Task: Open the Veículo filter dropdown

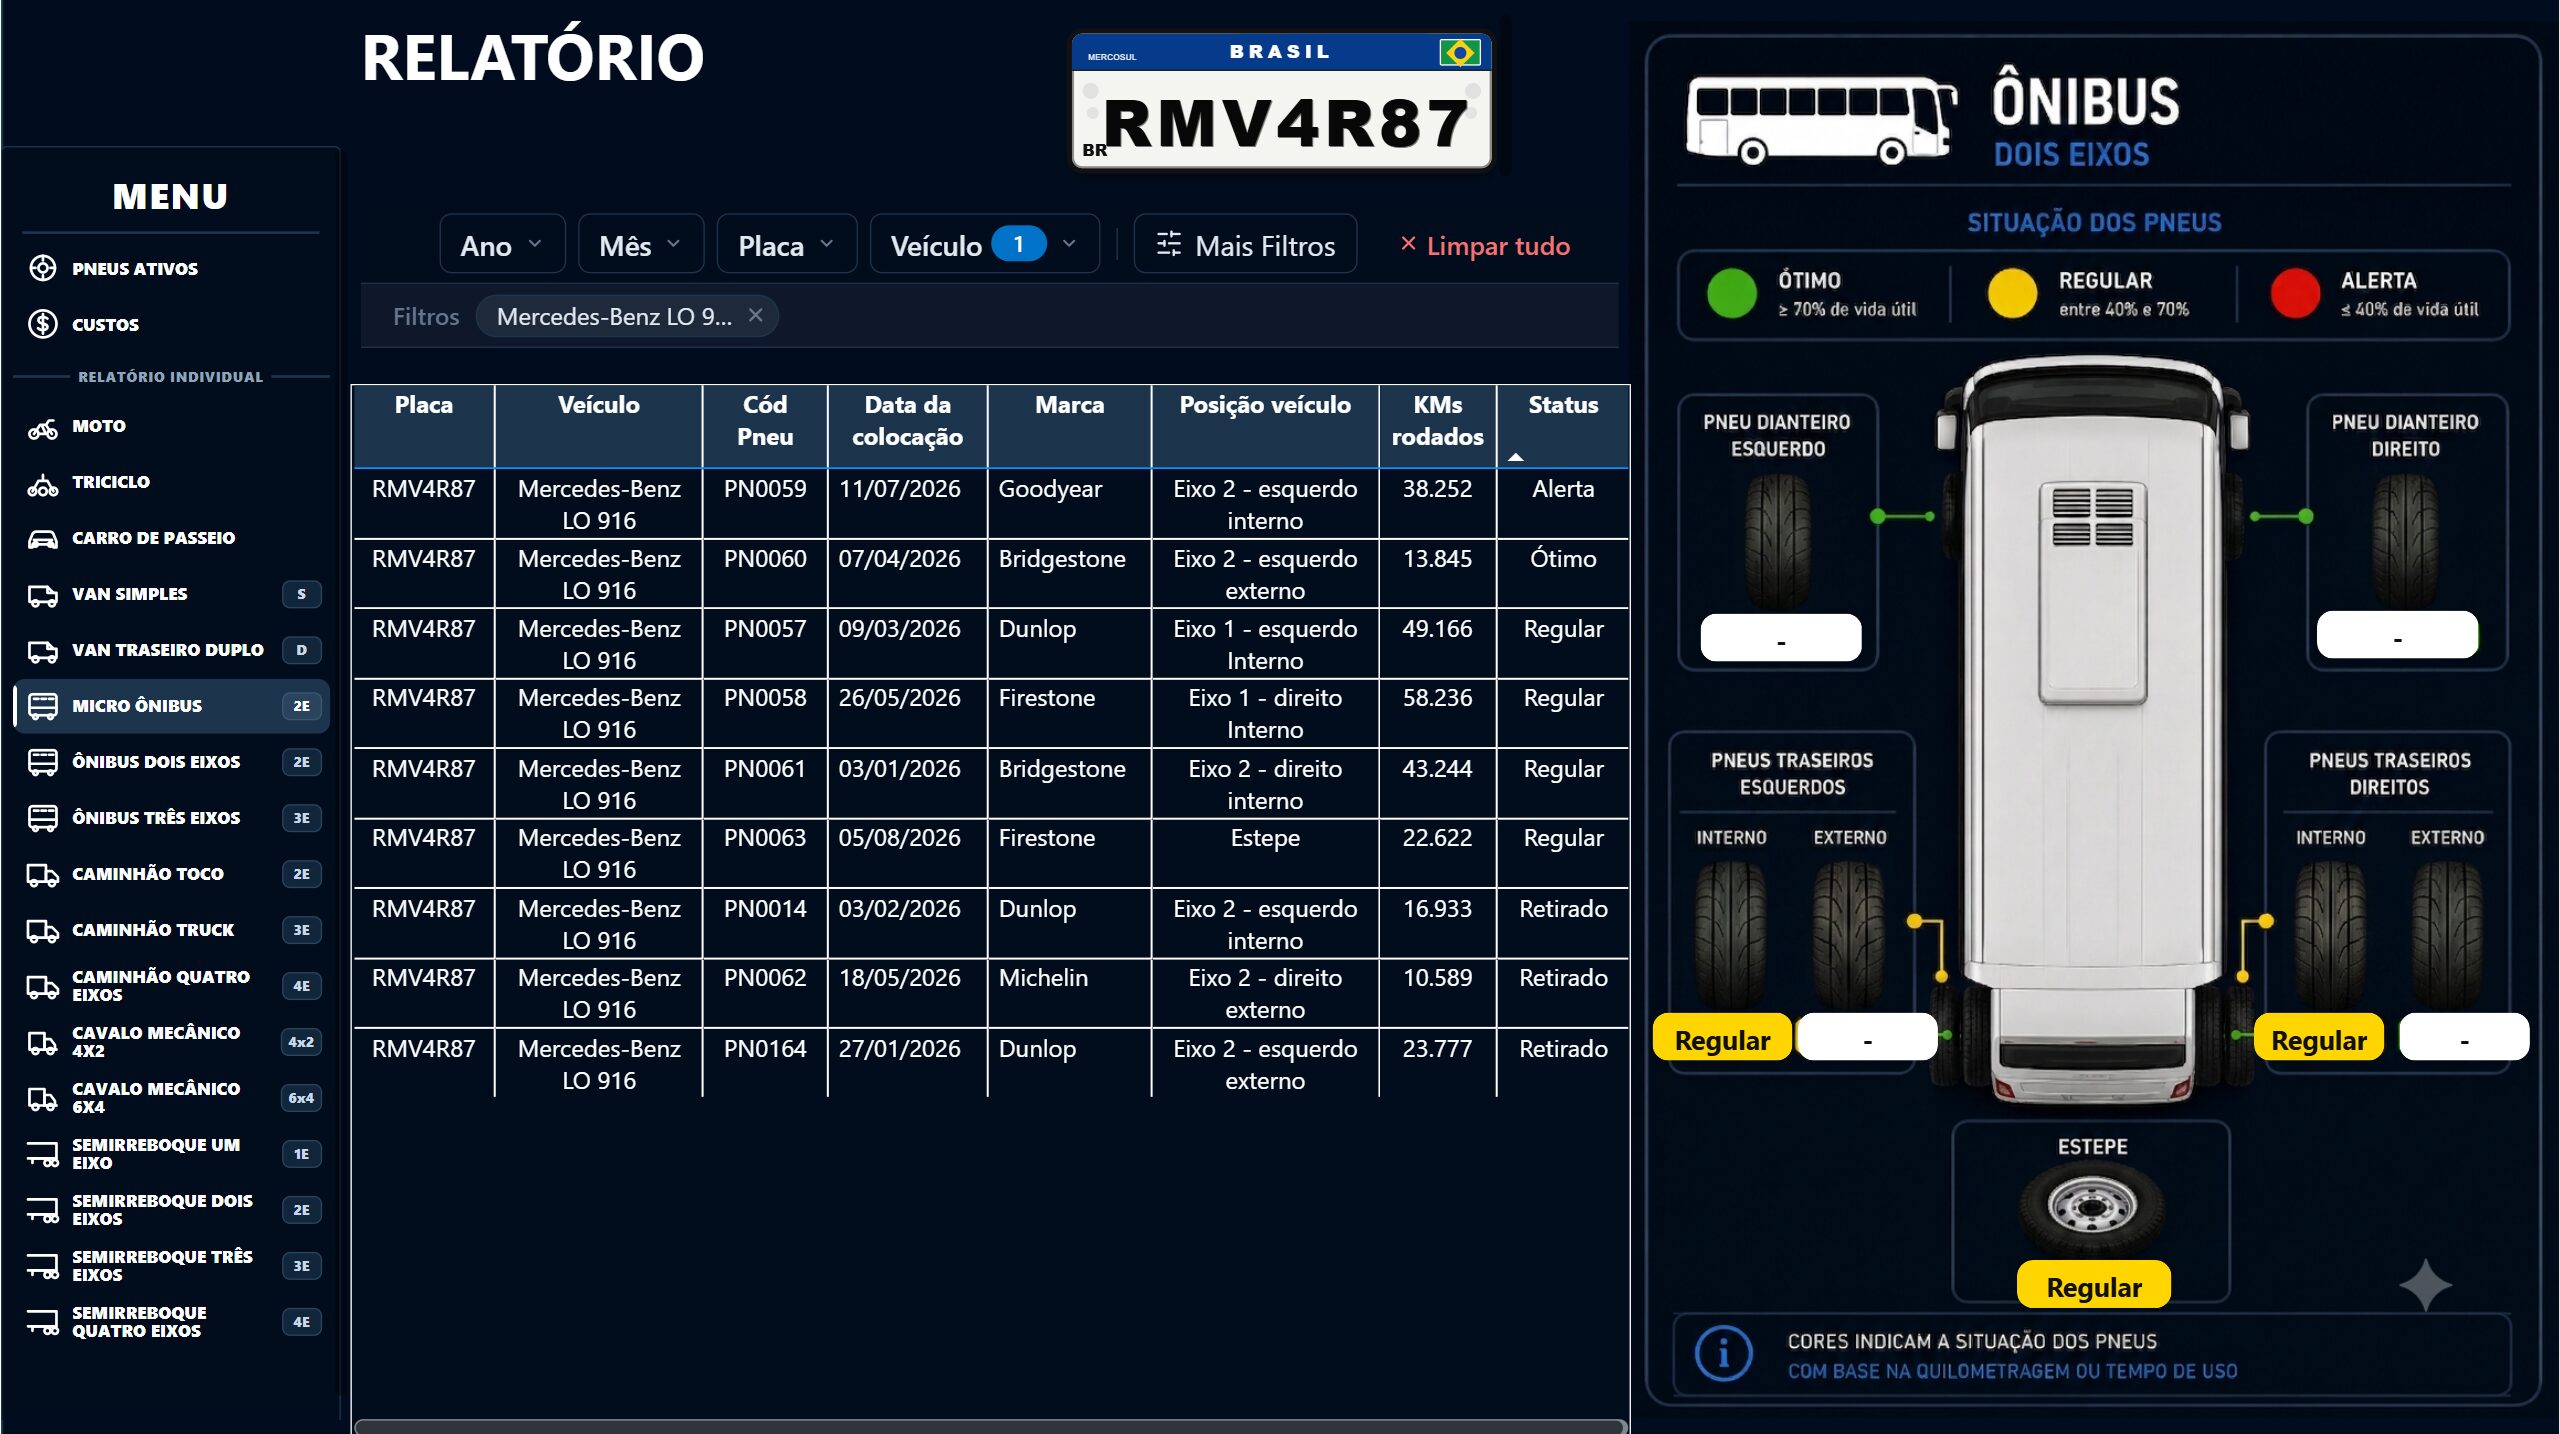Action: pos(984,244)
